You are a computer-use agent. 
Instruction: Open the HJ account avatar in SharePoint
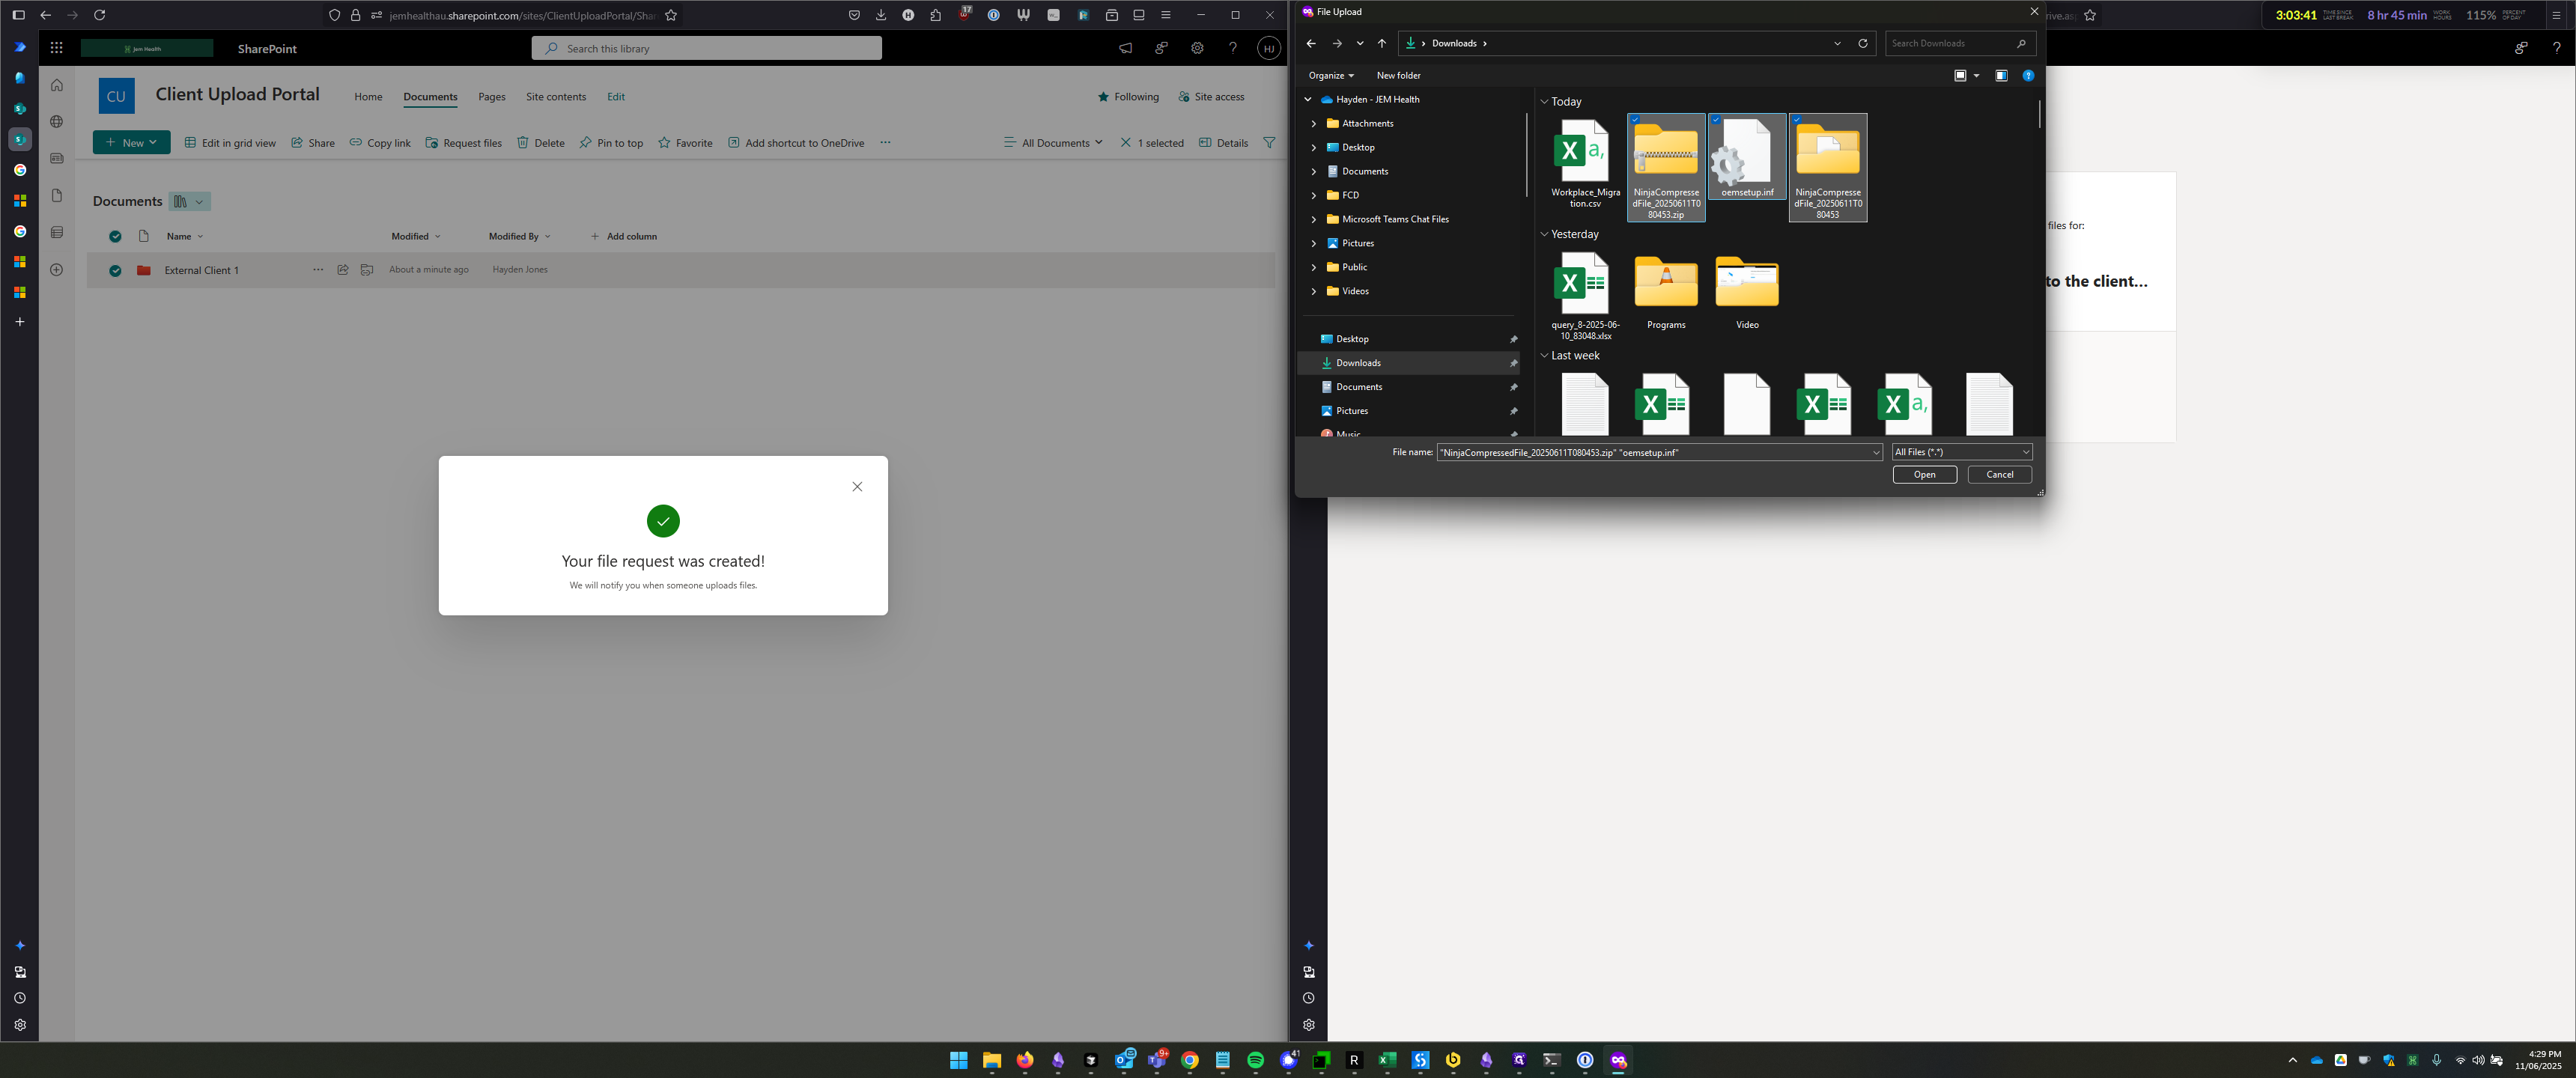1269,48
